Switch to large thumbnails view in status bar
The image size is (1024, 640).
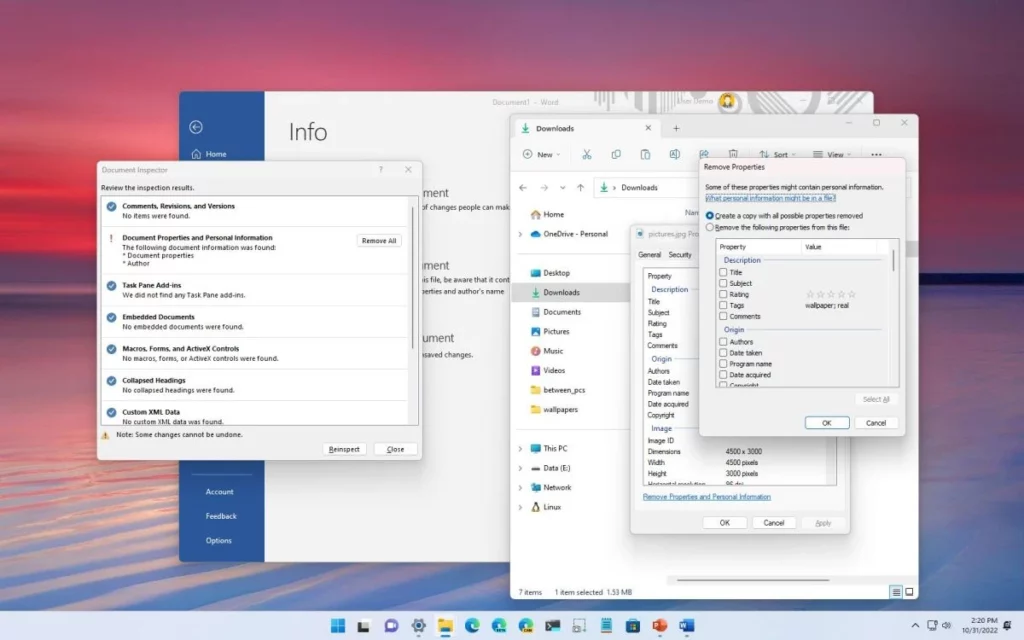tap(909, 592)
